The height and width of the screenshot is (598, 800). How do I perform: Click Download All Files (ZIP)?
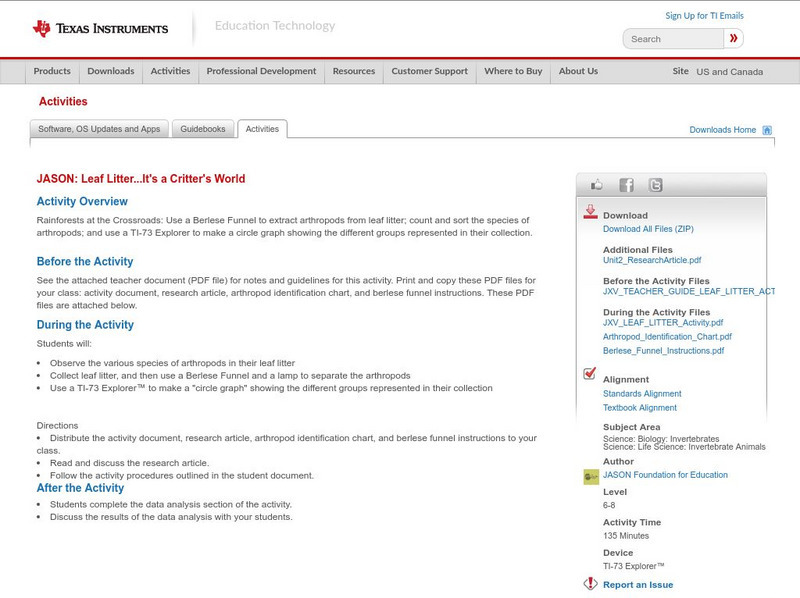pos(648,229)
